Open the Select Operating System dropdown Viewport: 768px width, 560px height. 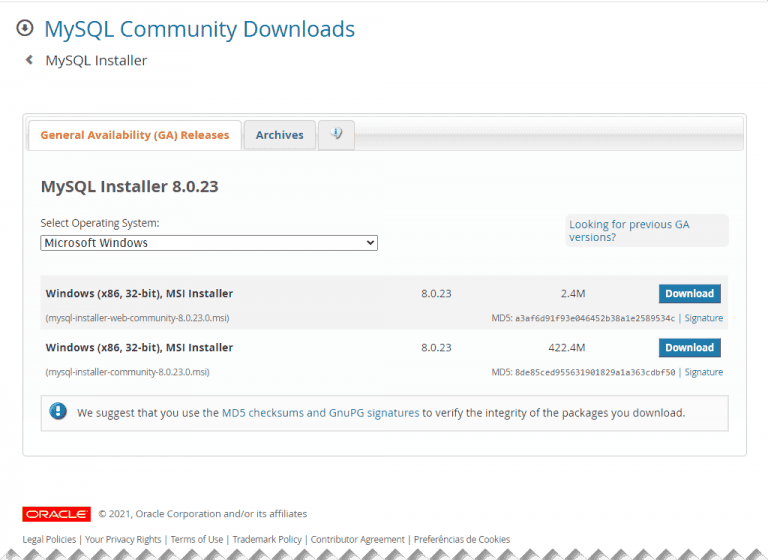pyautogui.click(x=209, y=243)
